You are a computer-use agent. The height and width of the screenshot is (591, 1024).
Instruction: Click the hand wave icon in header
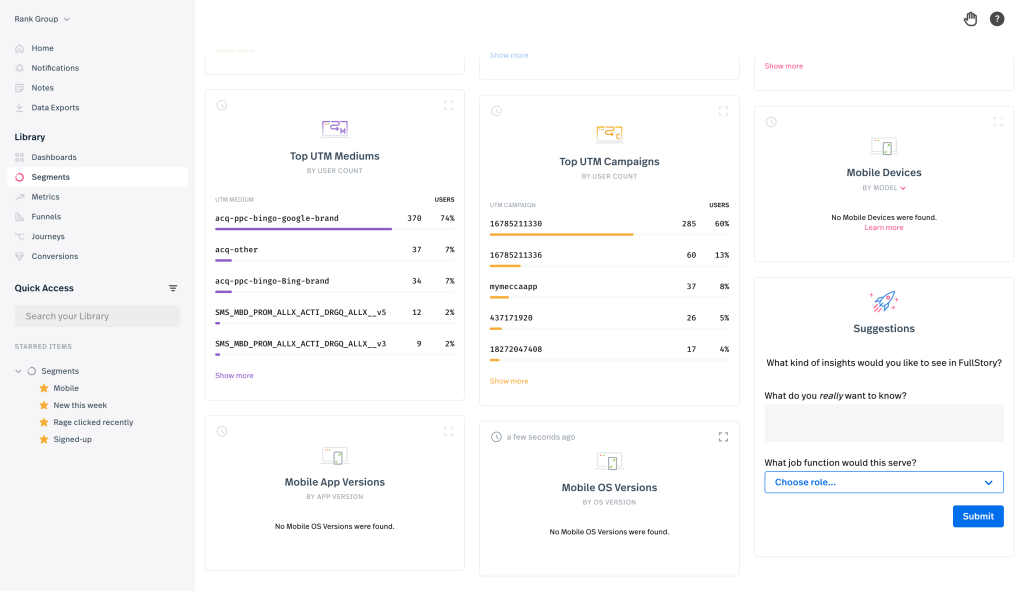[x=970, y=19]
